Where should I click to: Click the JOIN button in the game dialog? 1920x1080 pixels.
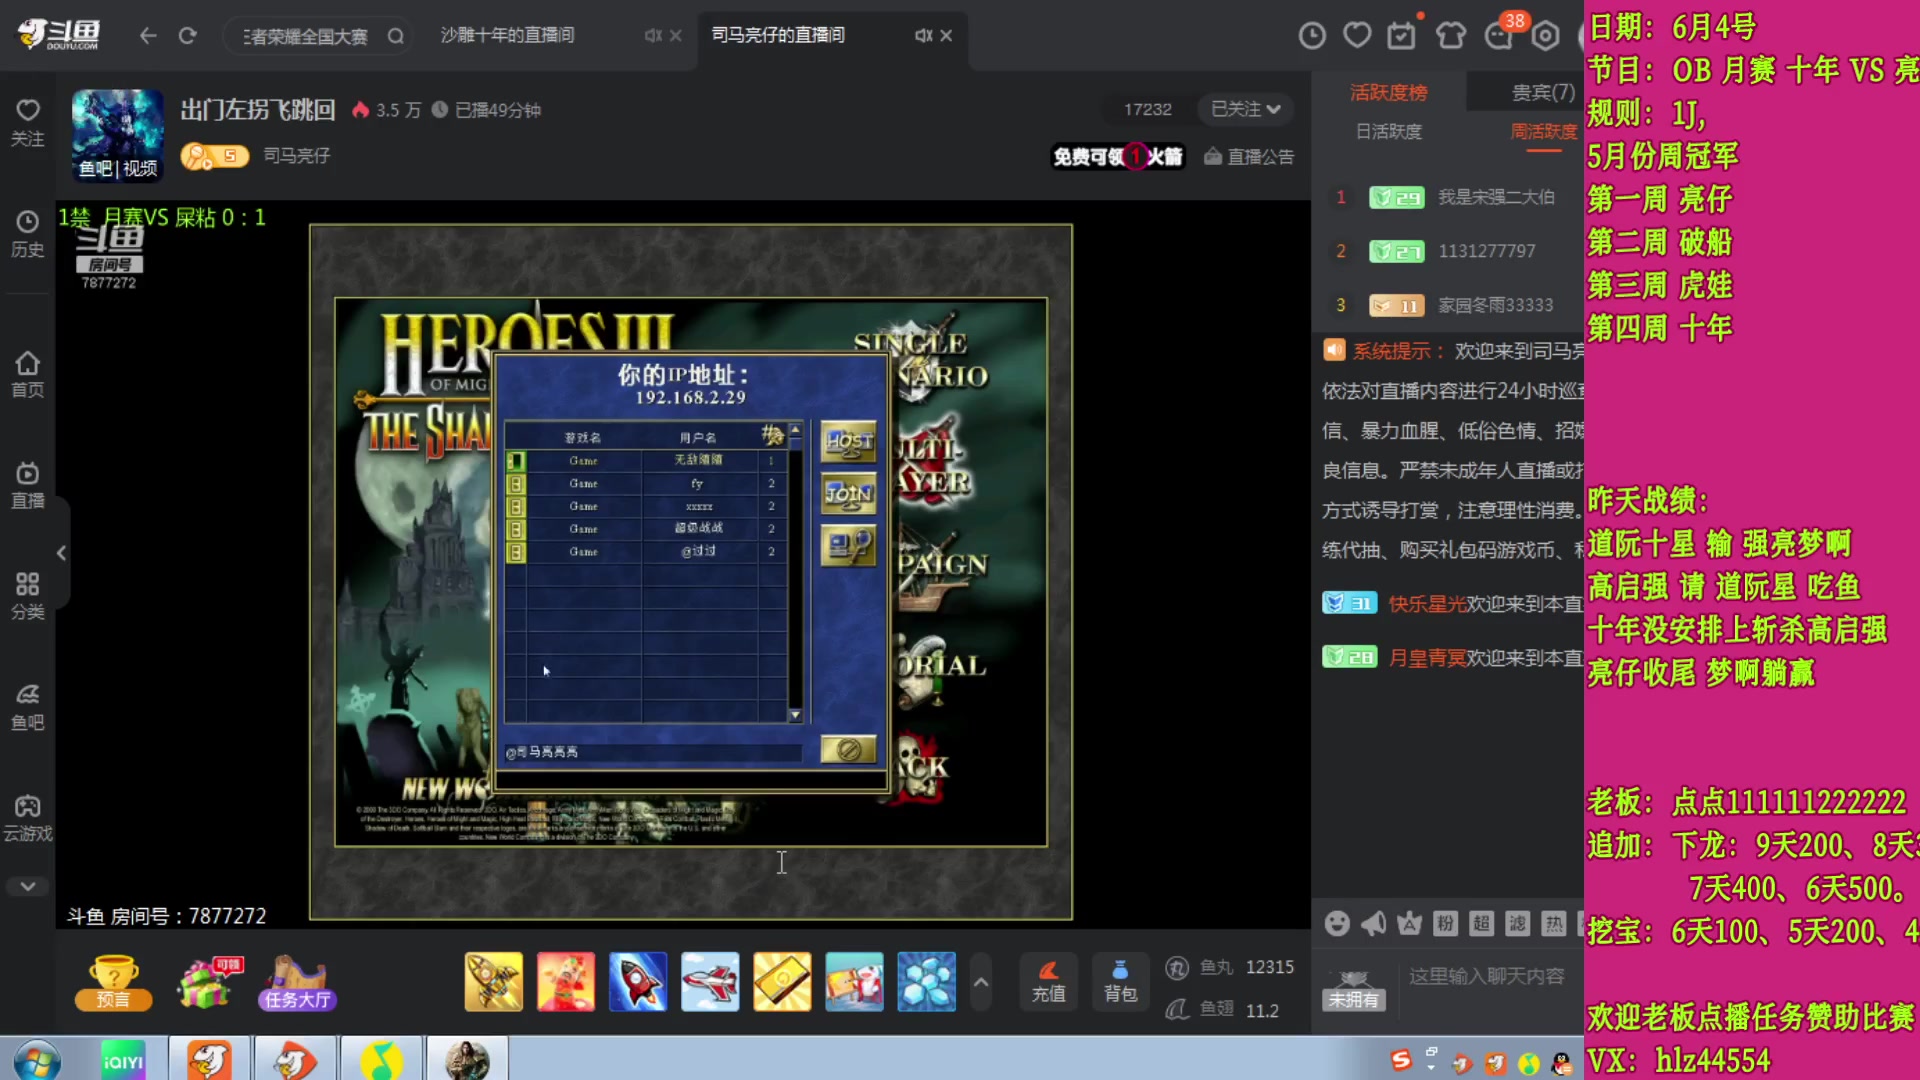tap(848, 494)
